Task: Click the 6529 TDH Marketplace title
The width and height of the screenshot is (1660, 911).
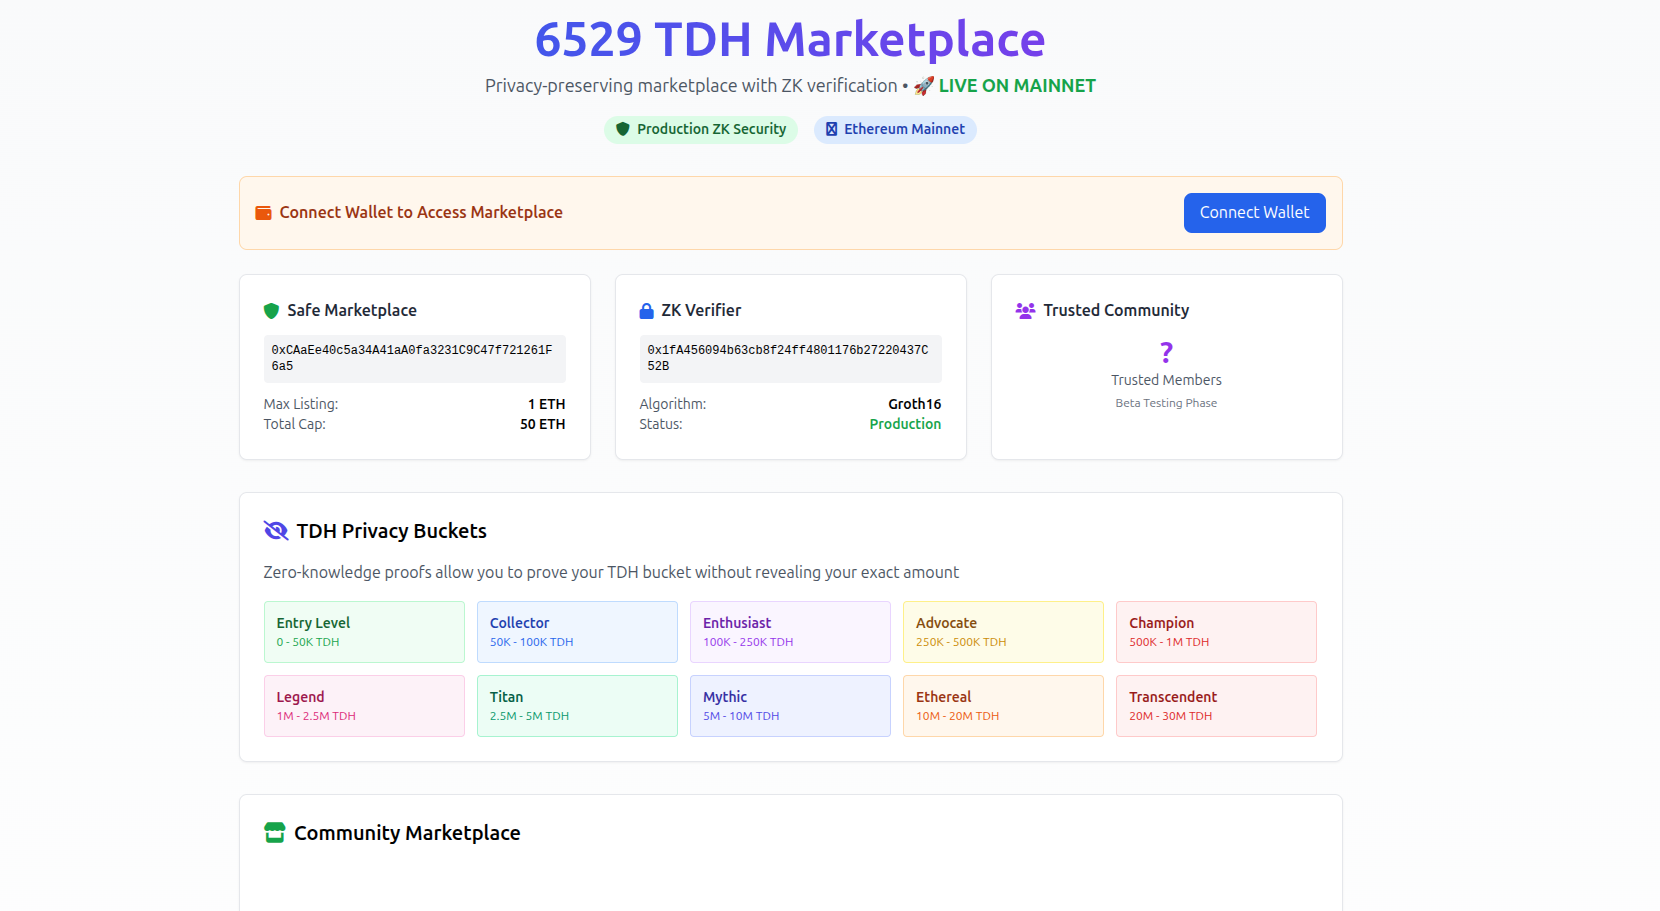Action: point(790,40)
